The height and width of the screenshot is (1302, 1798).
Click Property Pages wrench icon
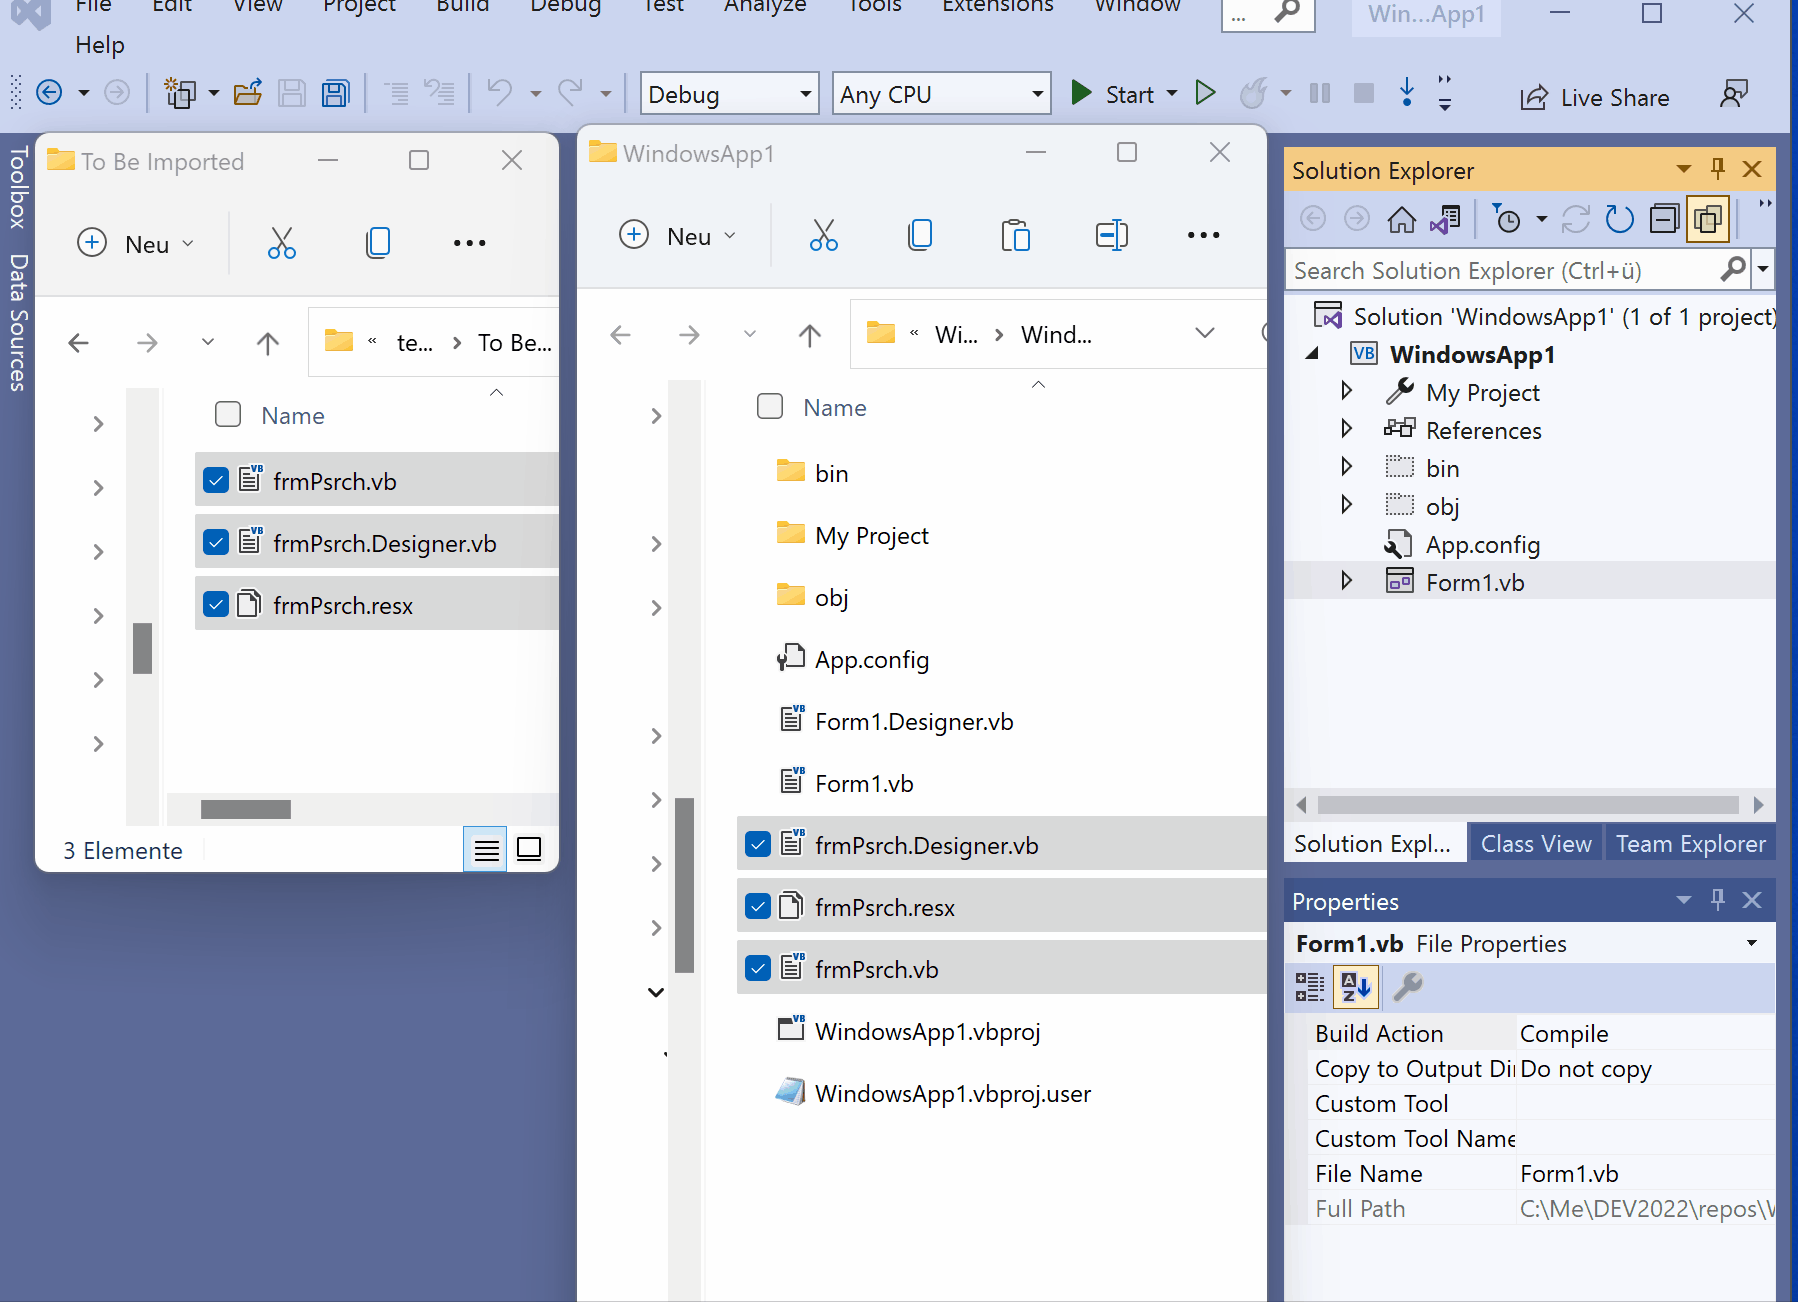click(x=1407, y=987)
